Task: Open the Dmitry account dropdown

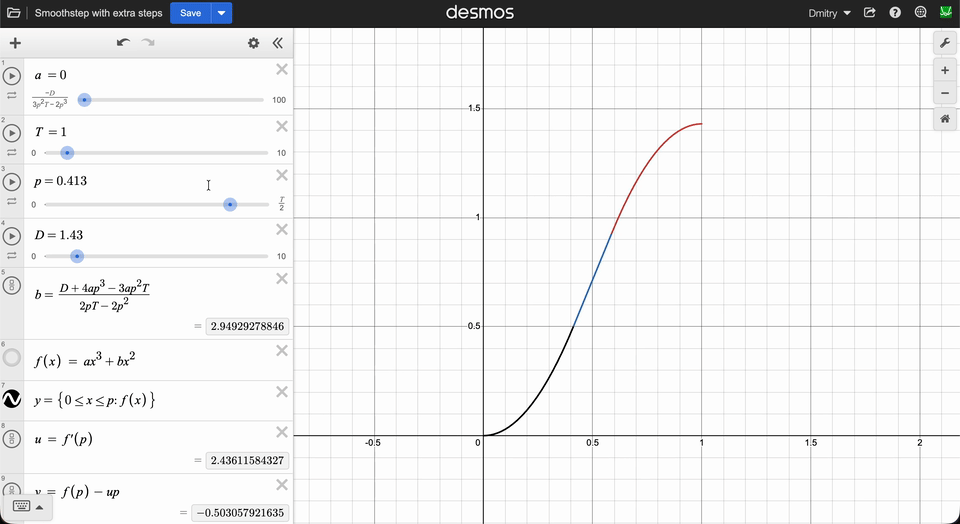Action: tap(829, 13)
